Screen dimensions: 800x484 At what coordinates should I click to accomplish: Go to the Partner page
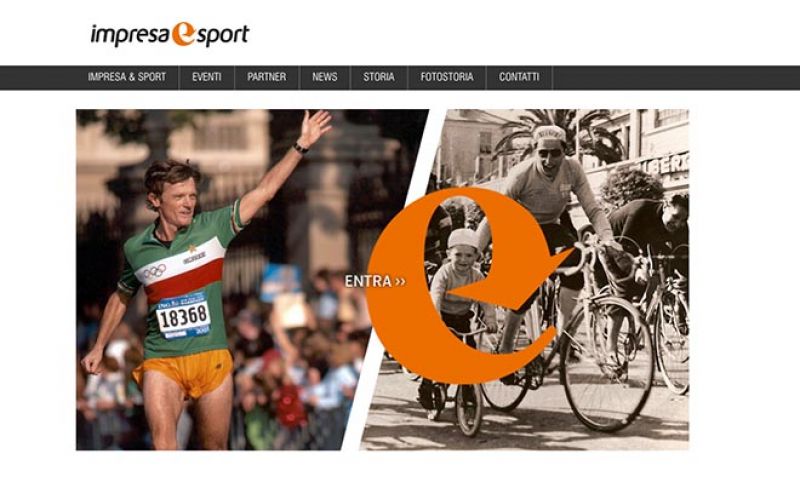click(x=267, y=77)
